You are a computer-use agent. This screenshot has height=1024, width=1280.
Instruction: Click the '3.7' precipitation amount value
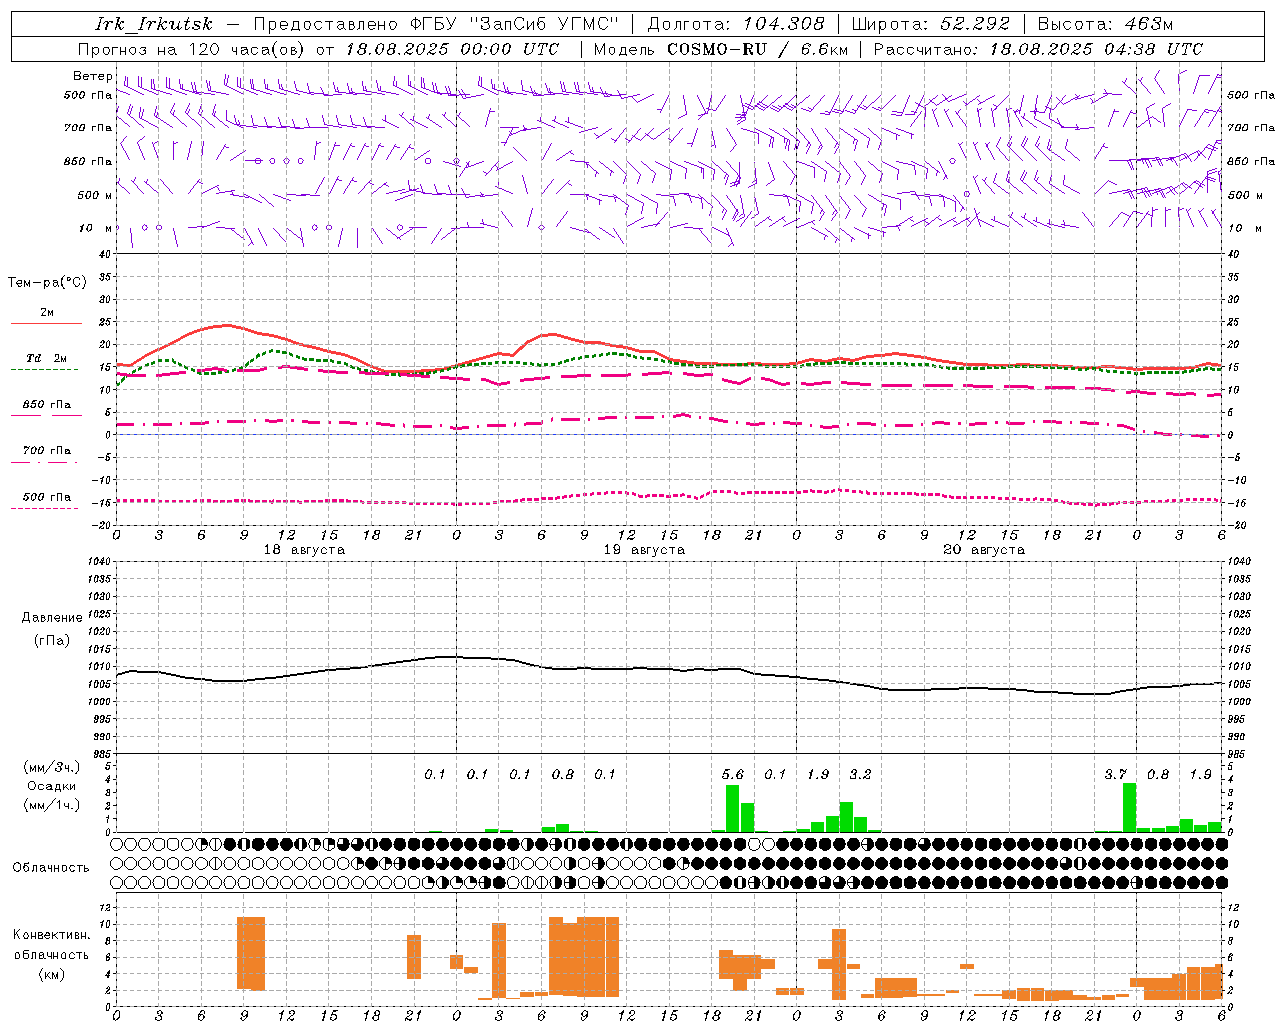point(1116,774)
